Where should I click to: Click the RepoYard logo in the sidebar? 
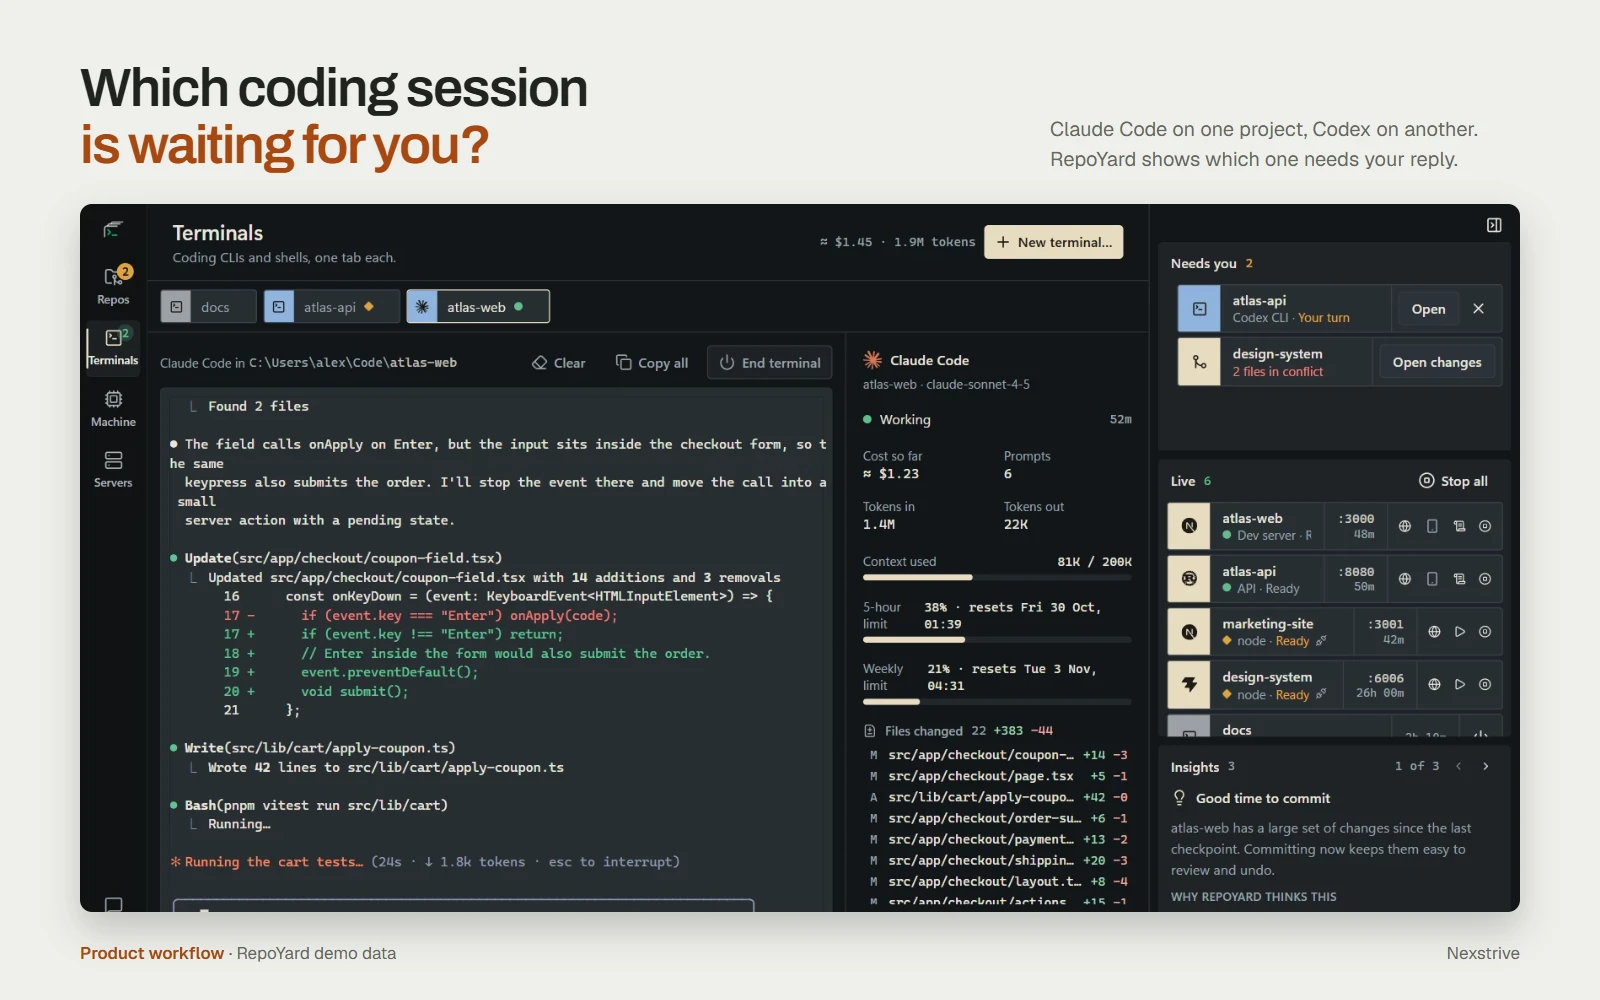[113, 230]
